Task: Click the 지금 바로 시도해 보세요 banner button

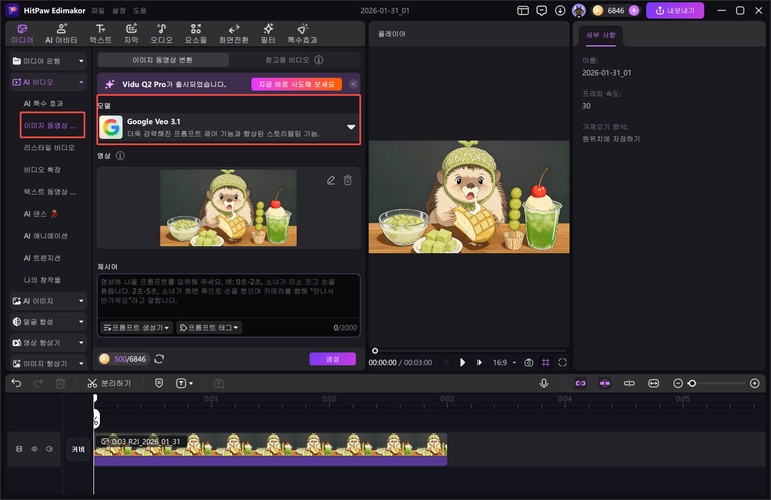Action: pyautogui.click(x=297, y=84)
